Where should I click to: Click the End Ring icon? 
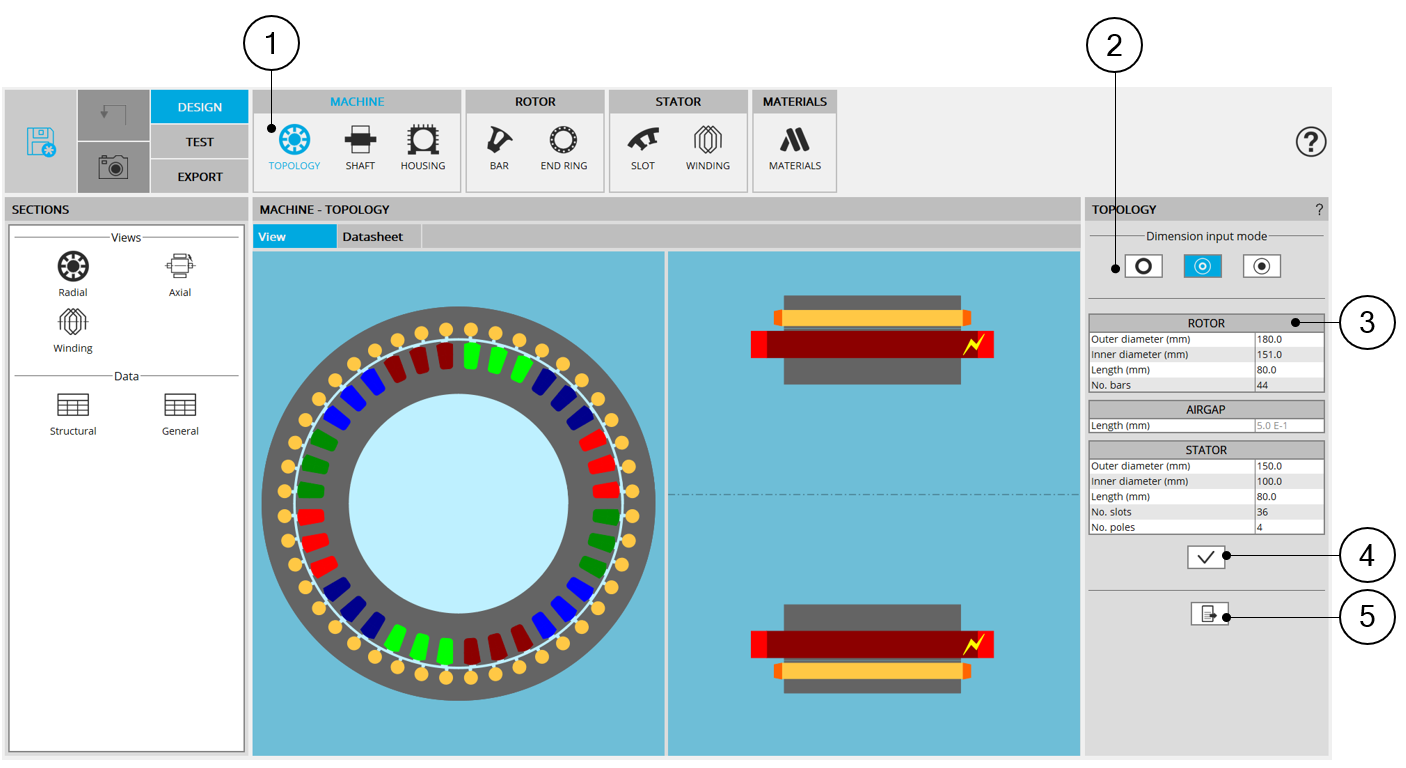pyautogui.click(x=564, y=146)
